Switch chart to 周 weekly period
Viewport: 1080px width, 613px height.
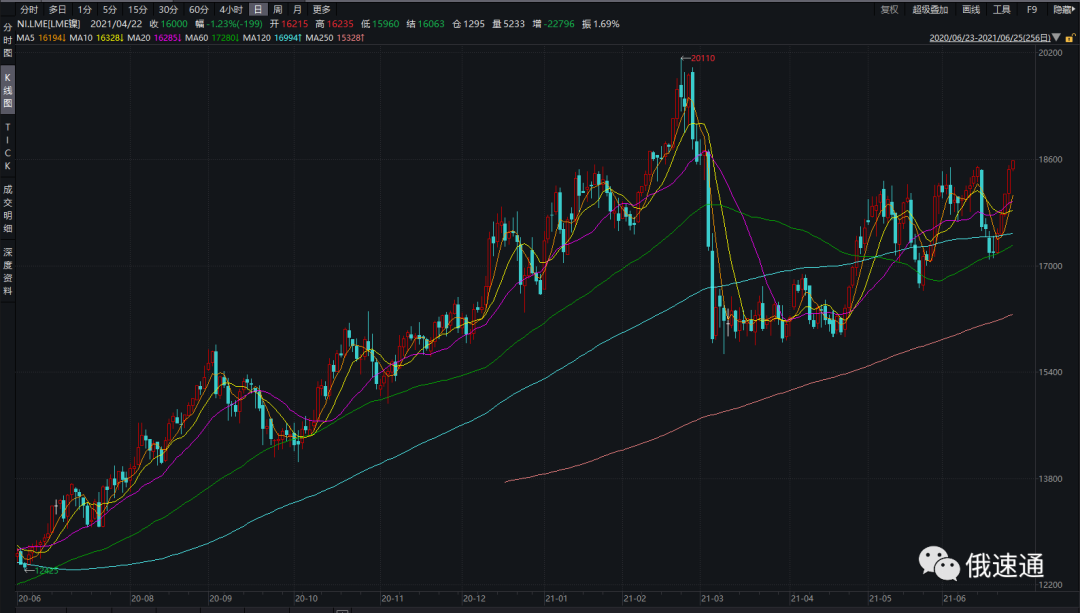point(278,9)
